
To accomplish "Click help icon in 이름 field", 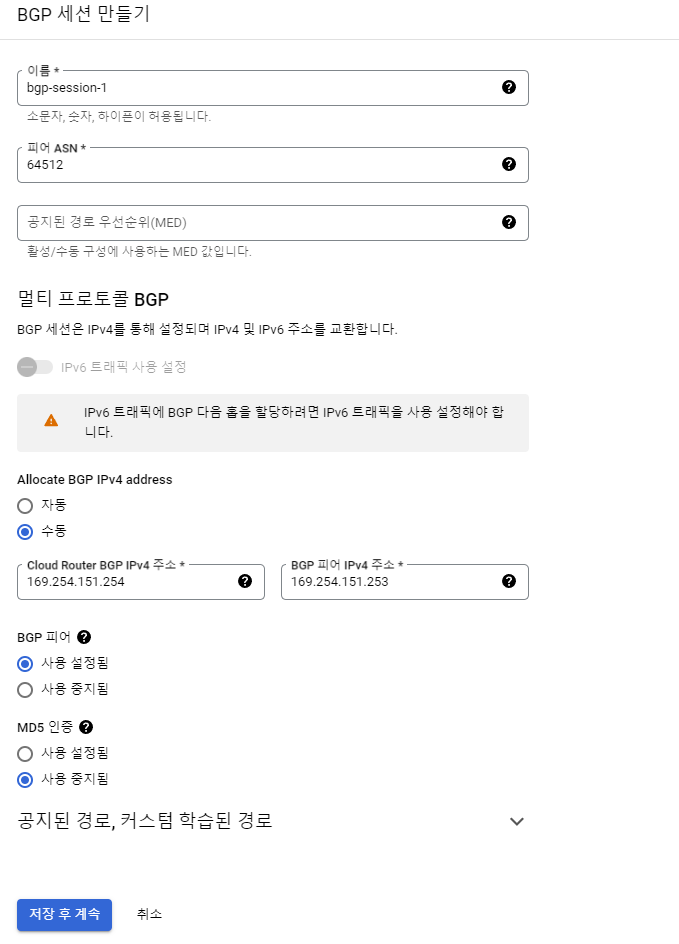I will click(x=509, y=87).
